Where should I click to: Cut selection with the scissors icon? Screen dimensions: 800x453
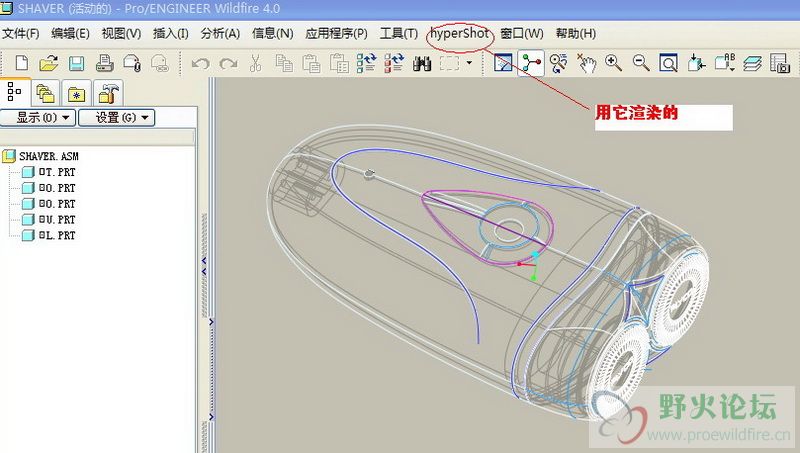click(256, 63)
